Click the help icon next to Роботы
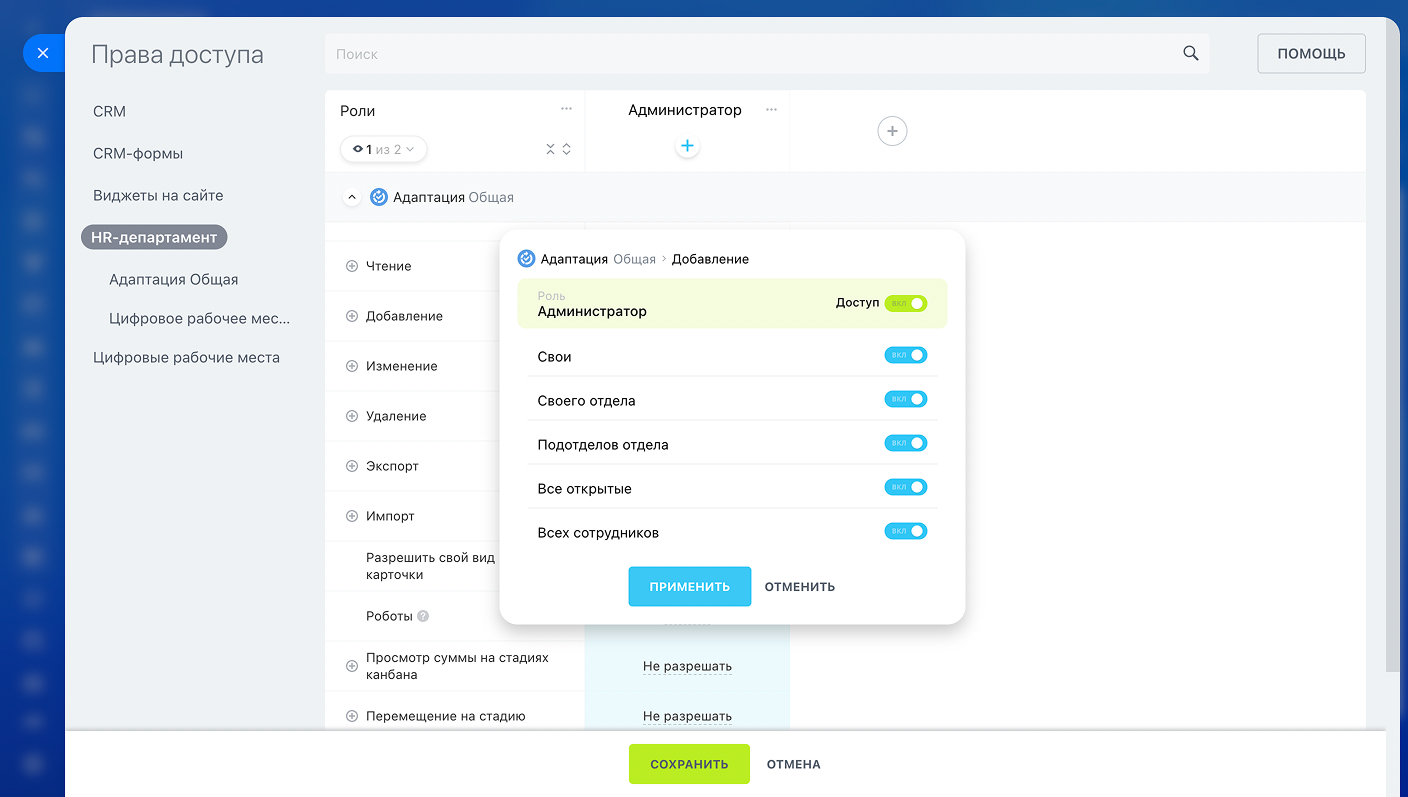 click(x=423, y=616)
